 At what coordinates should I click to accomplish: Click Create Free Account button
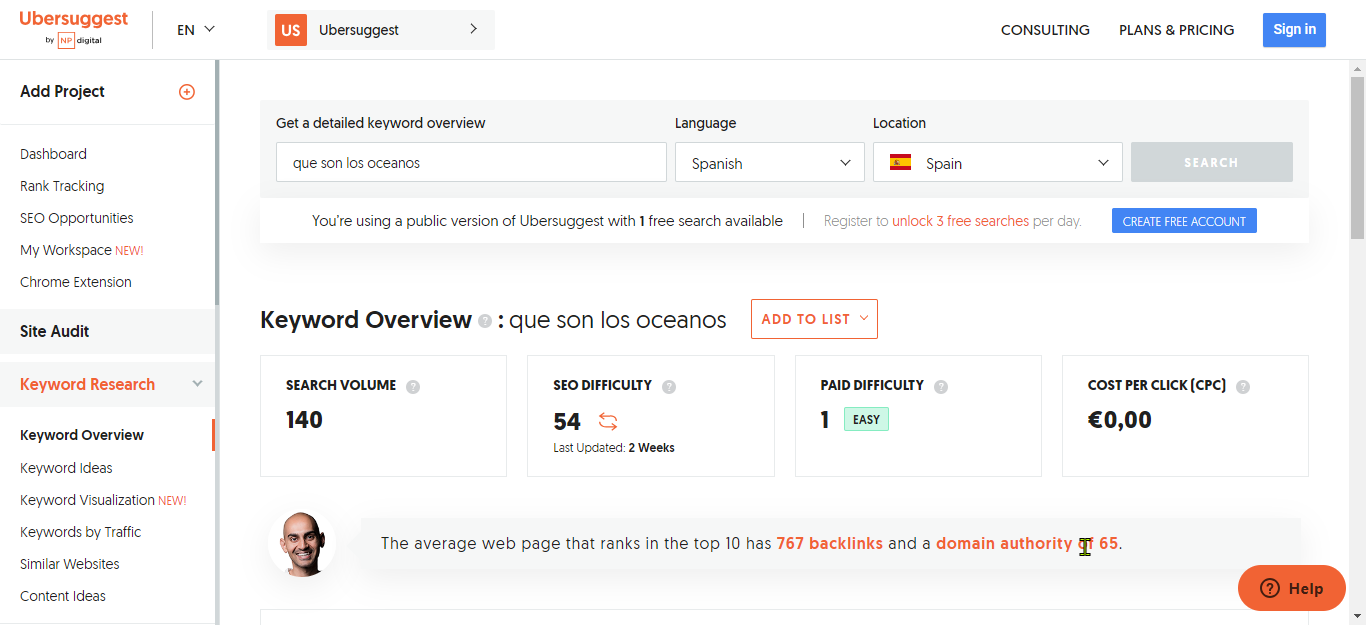click(x=1184, y=221)
